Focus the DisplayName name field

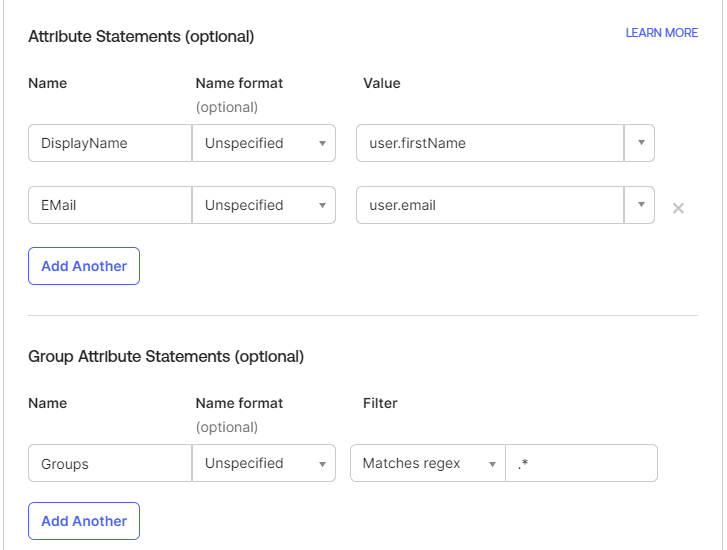pyautogui.click(x=110, y=143)
